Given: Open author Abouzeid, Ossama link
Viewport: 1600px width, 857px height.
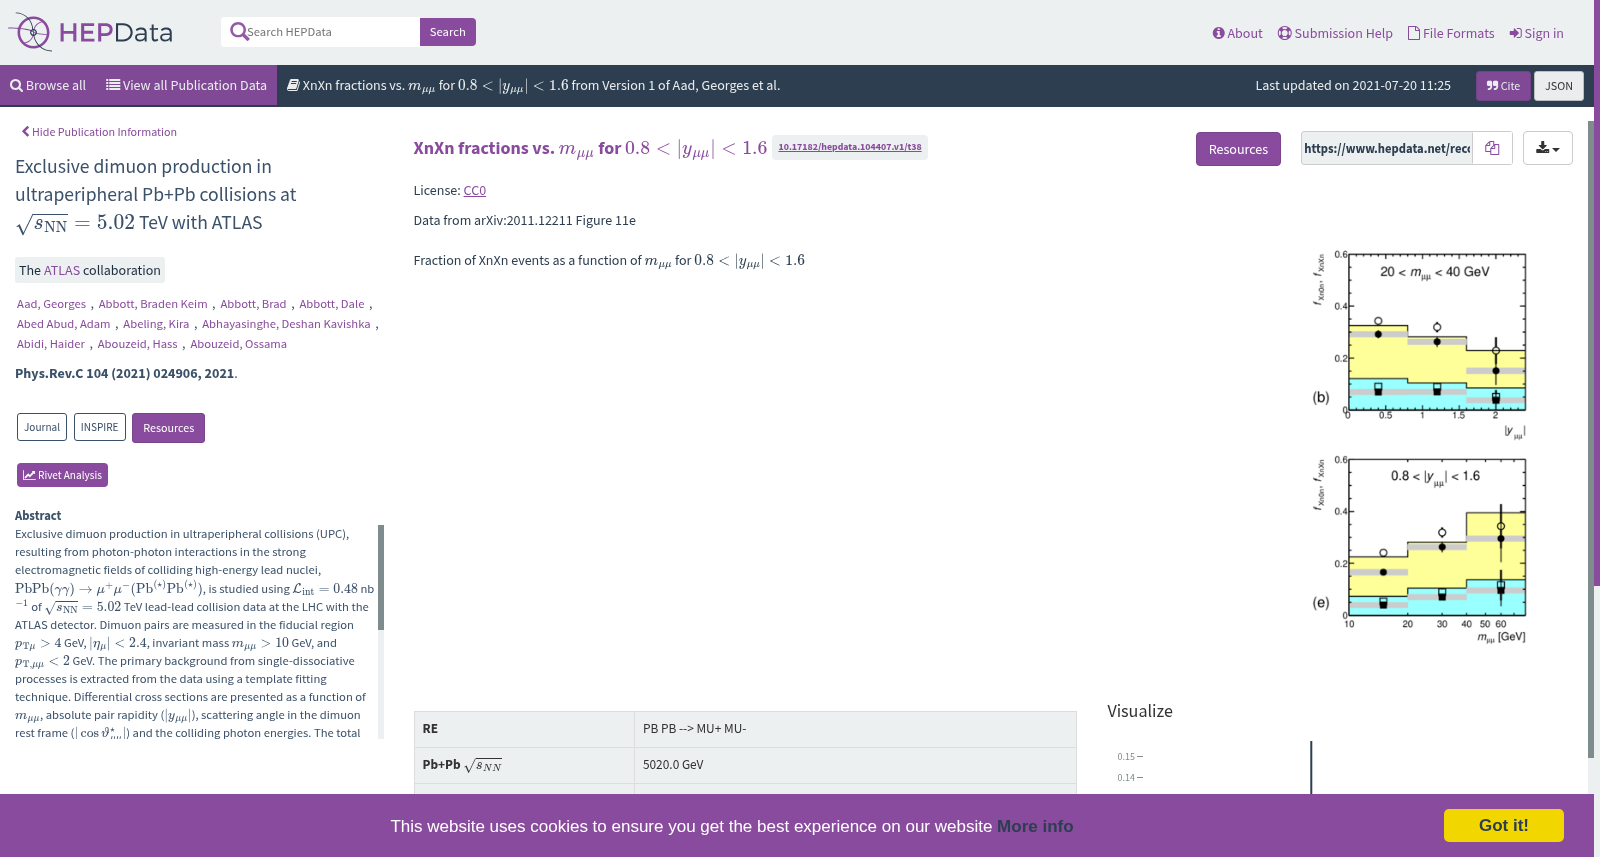Looking at the screenshot, I should point(238,344).
